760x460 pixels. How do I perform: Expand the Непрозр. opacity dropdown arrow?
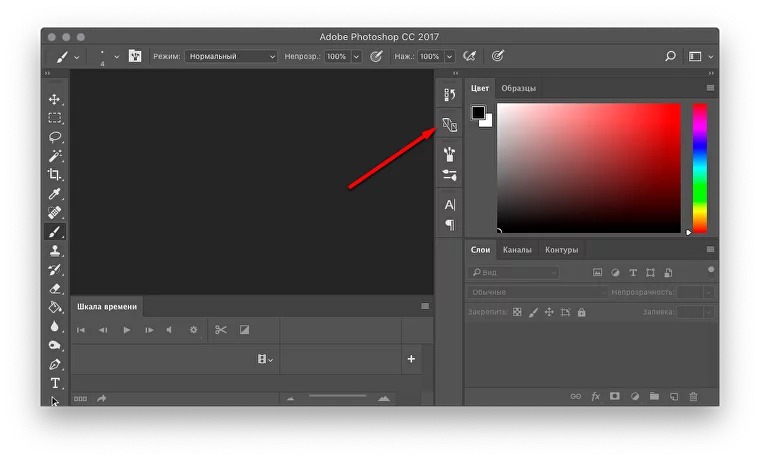(355, 57)
